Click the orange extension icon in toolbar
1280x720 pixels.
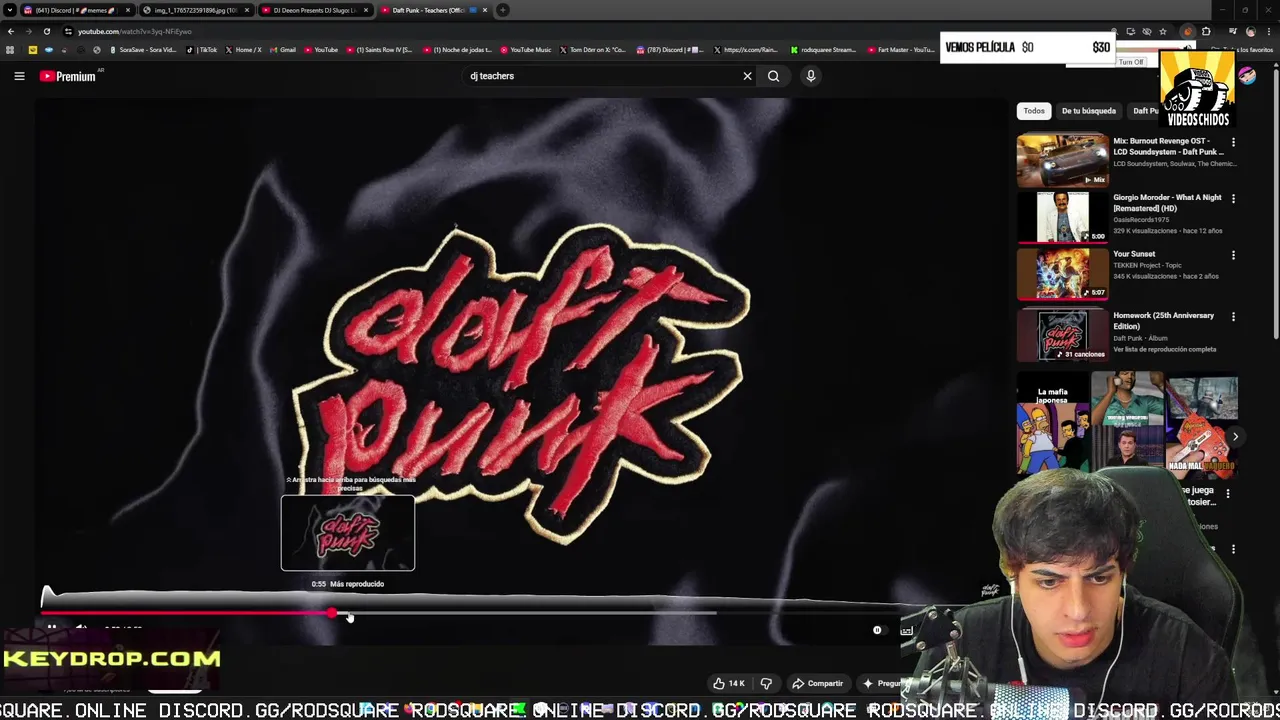point(1187,31)
